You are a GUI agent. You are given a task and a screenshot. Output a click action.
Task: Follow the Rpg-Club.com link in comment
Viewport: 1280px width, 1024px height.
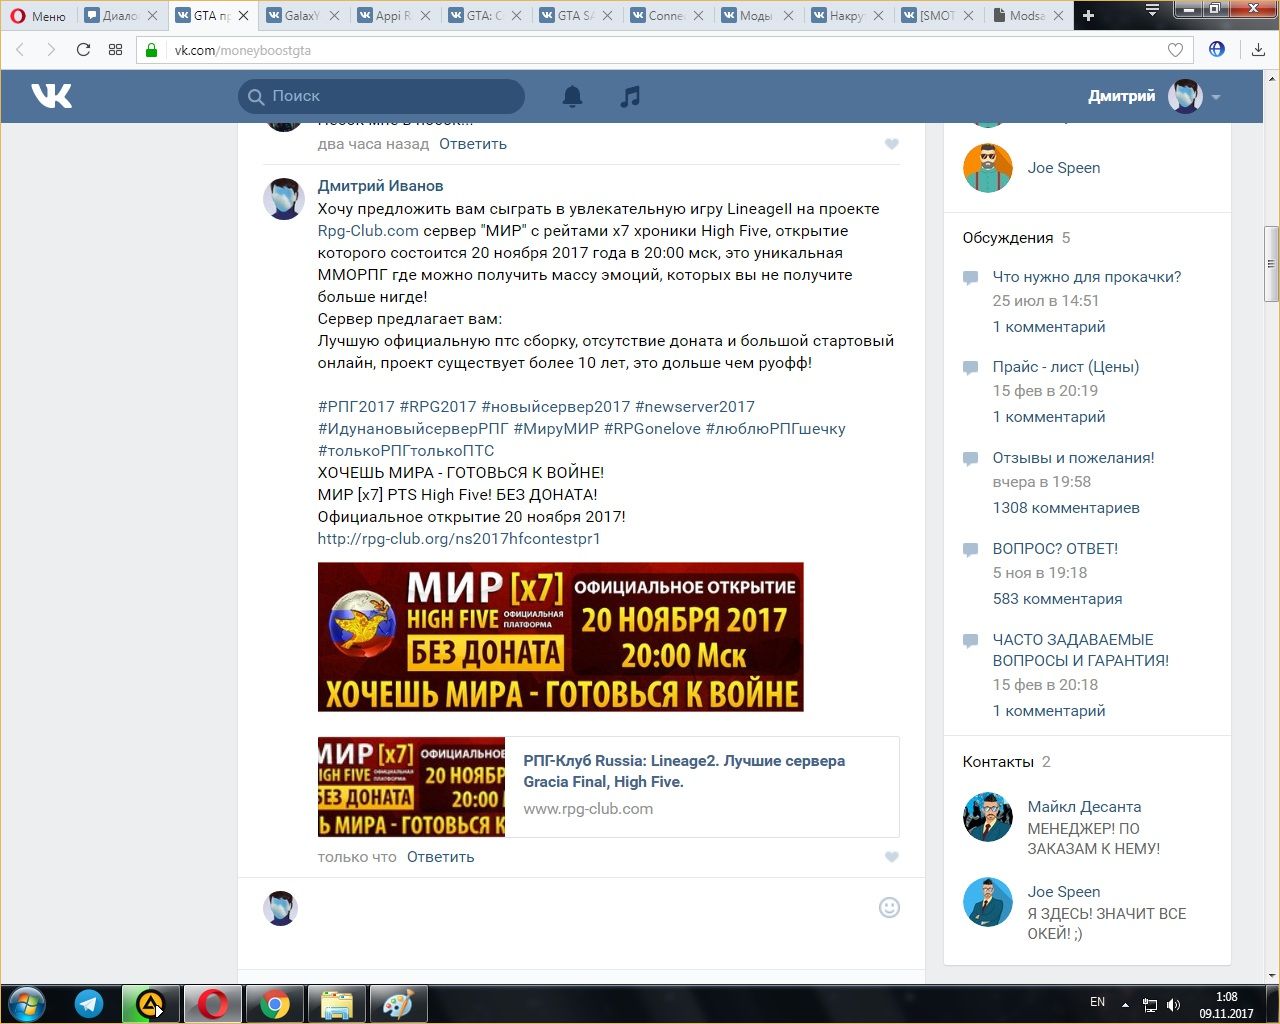pos(368,231)
